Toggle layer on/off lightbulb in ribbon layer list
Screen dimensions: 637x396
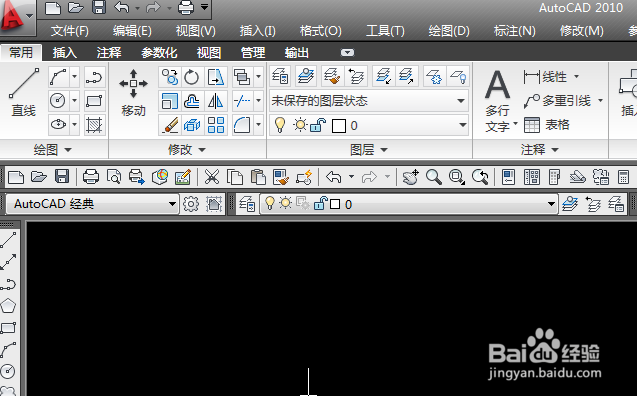[x=280, y=125]
